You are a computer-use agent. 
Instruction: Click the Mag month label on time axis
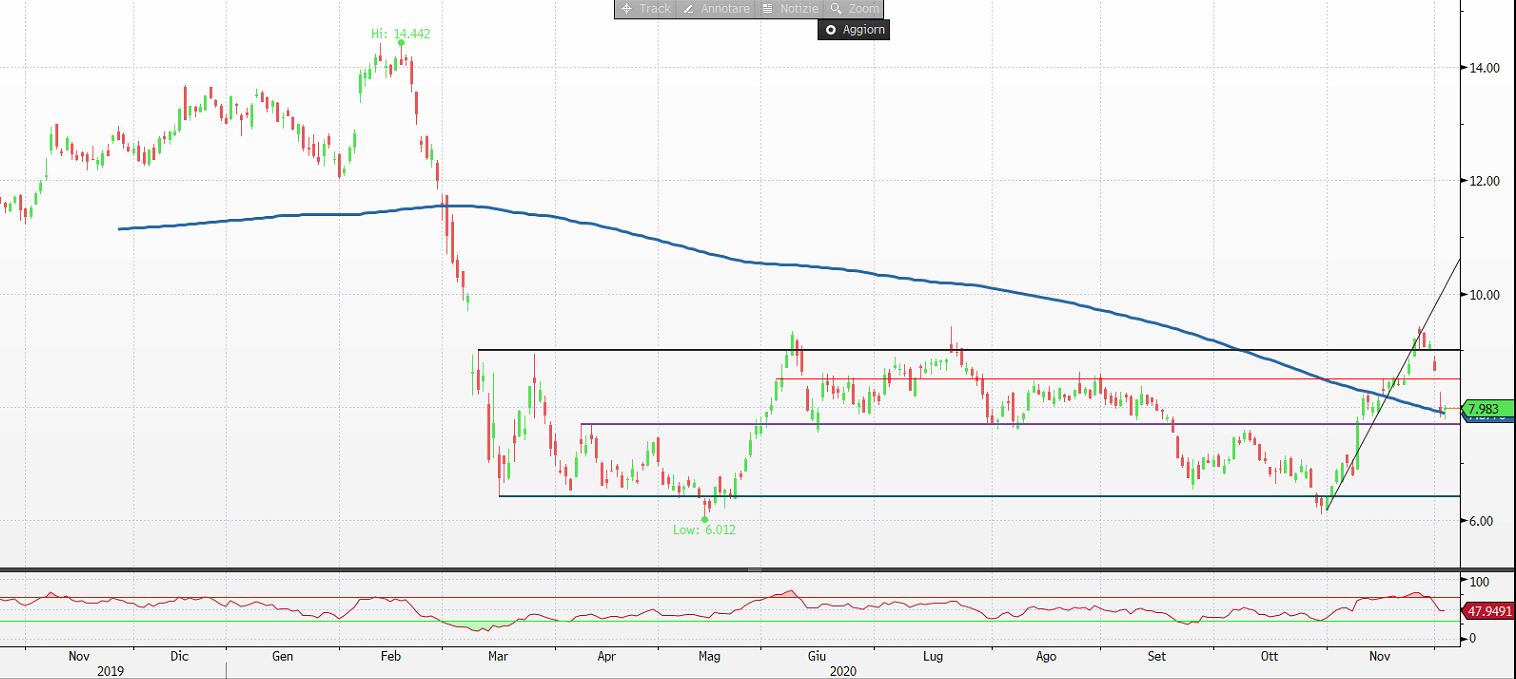709,657
